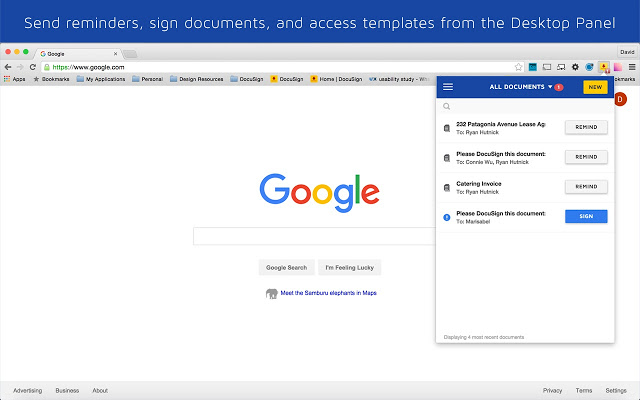The width and height of the screenshot is (640, 400).
Task: Focus the DocuSign panel search field
Action: click(525, 106)
